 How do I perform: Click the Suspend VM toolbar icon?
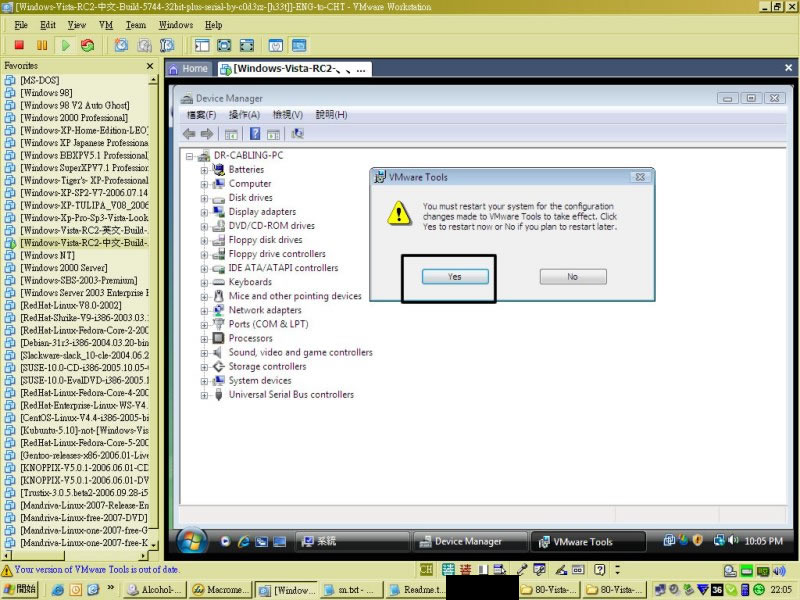coord(42,45)
